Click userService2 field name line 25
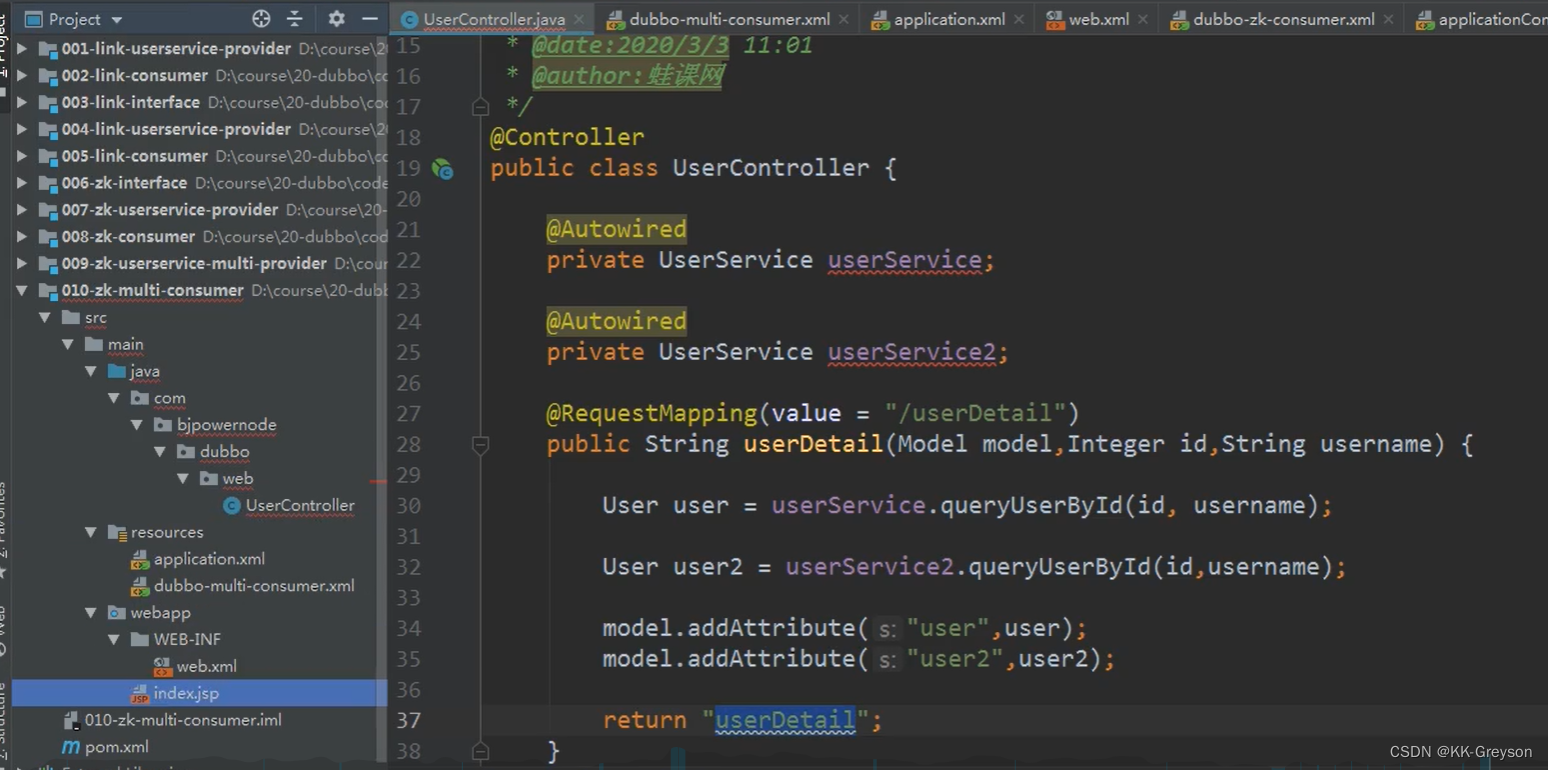Viewport: 1548px width, 770px height. [911, 352]
